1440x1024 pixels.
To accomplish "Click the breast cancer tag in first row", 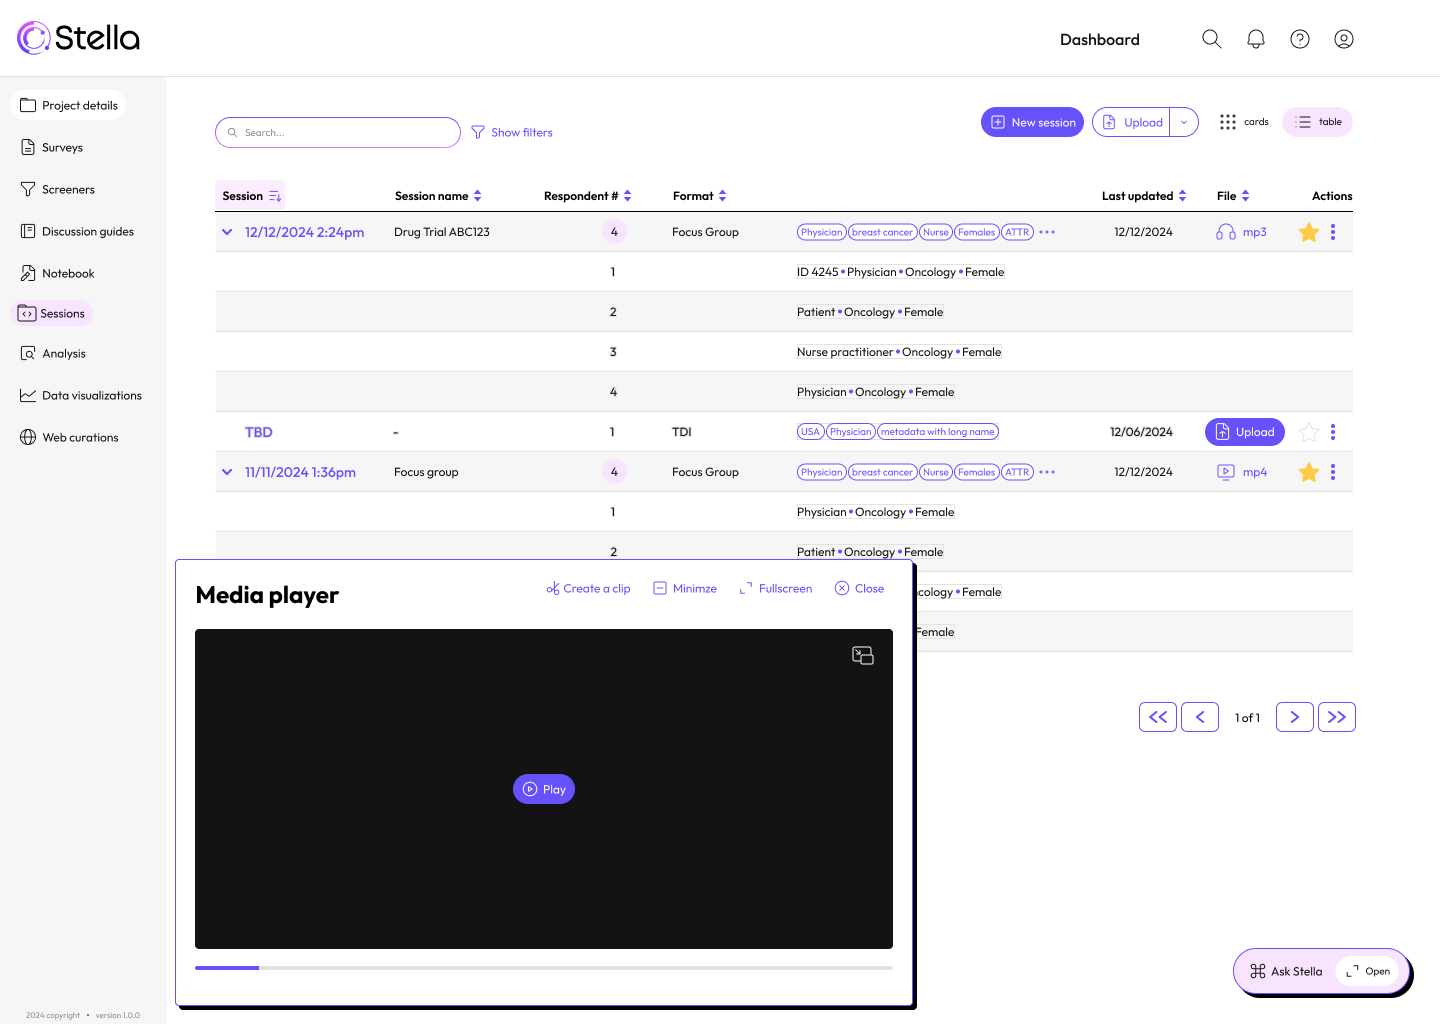I will (x=882, y=232).
